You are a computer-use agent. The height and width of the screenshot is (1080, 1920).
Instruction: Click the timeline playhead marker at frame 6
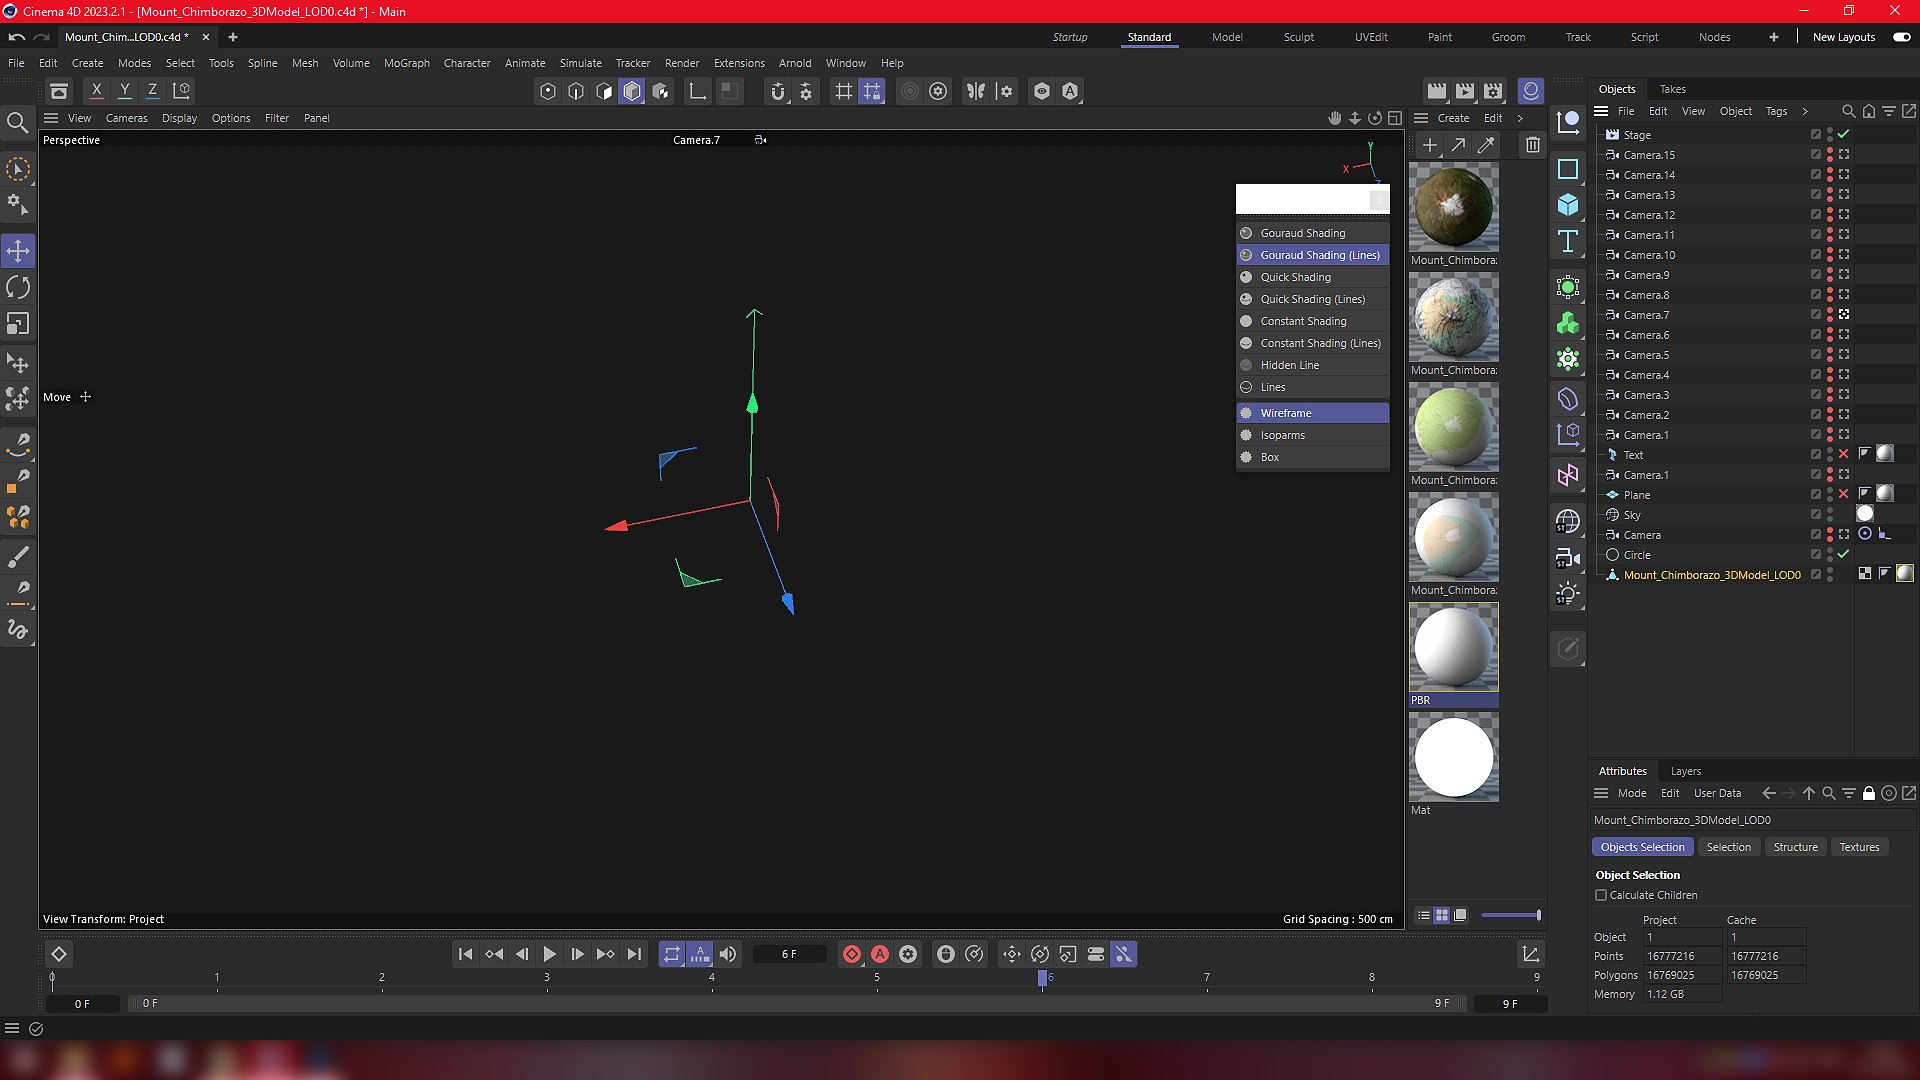tap(1042, 978)
